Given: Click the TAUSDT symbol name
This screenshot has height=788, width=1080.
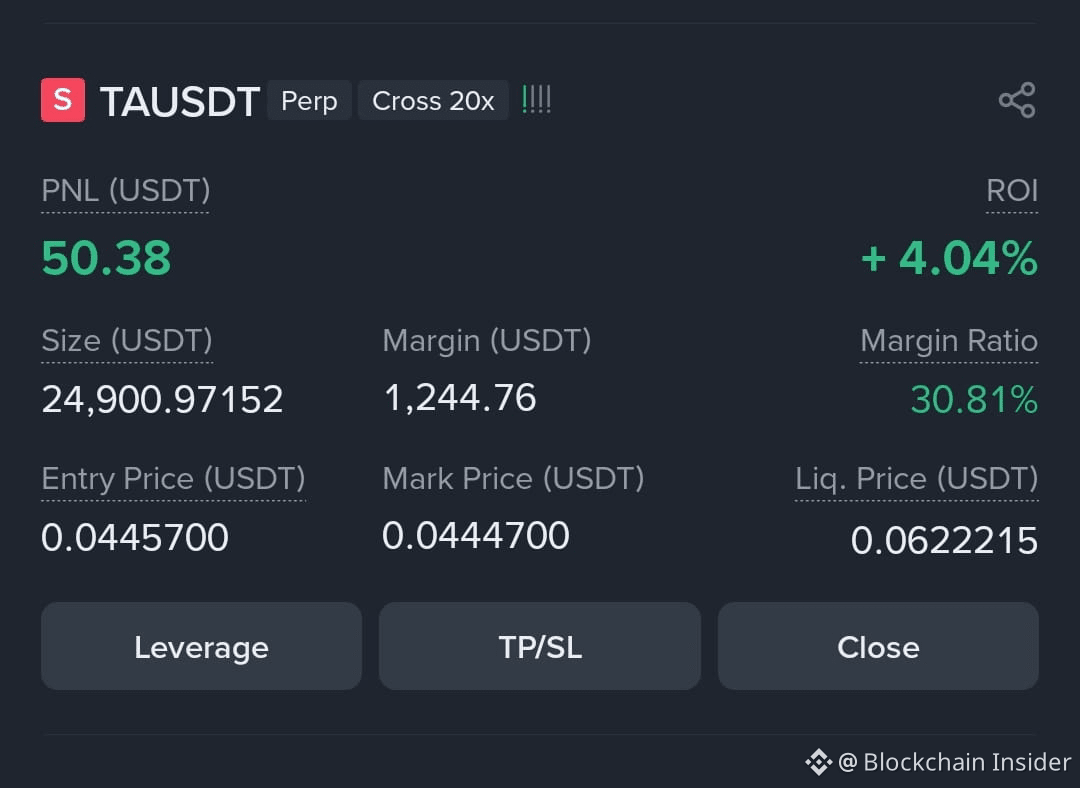Looking at the screenshot, I should [x=180, y=101].
